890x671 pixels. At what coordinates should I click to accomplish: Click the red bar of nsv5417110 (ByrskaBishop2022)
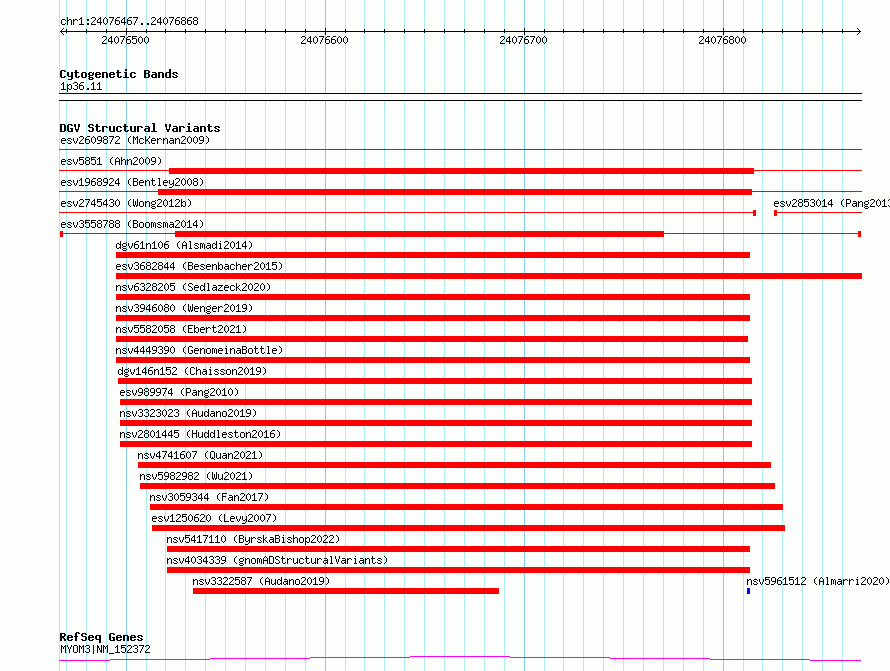[458, 549]
